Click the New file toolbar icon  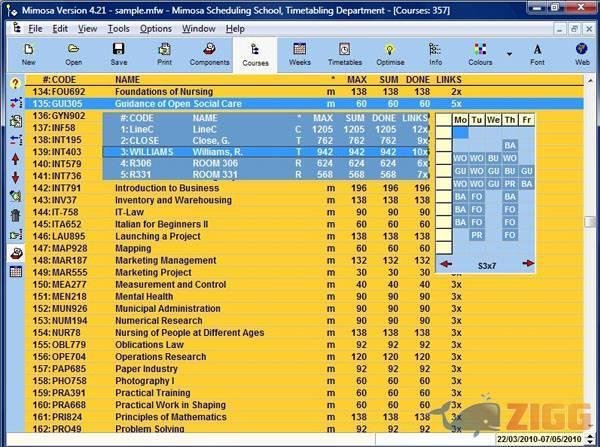[x=28, y=54]
